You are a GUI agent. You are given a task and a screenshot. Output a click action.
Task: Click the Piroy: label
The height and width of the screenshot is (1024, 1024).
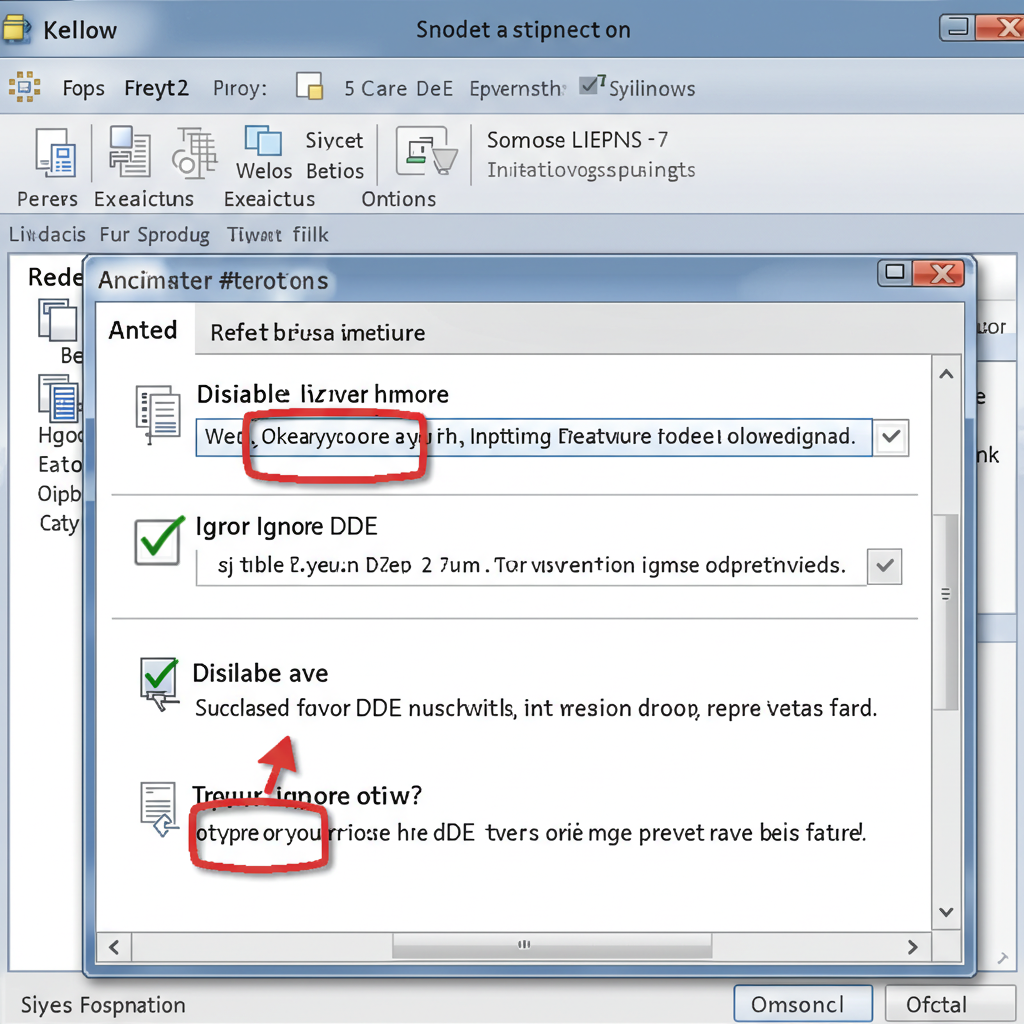(x=240, y=88)
